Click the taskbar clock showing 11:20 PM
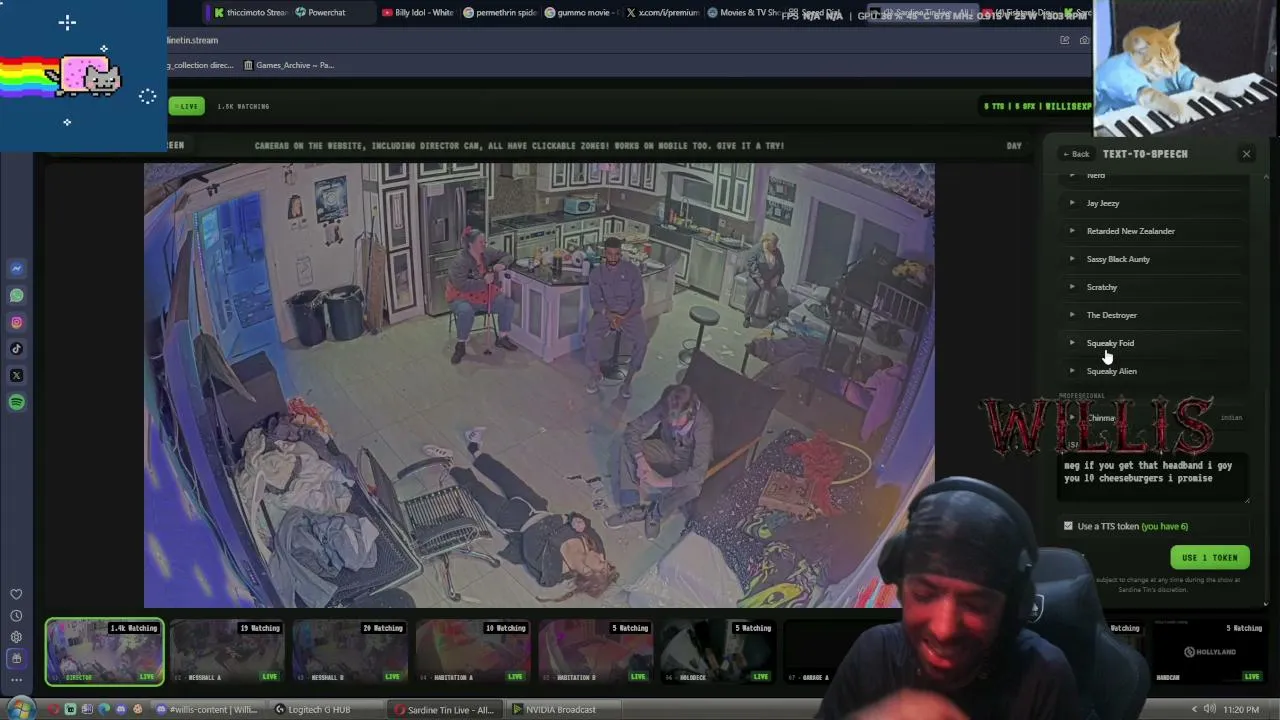The image size is (1280, 720). tap(1241, 710)
